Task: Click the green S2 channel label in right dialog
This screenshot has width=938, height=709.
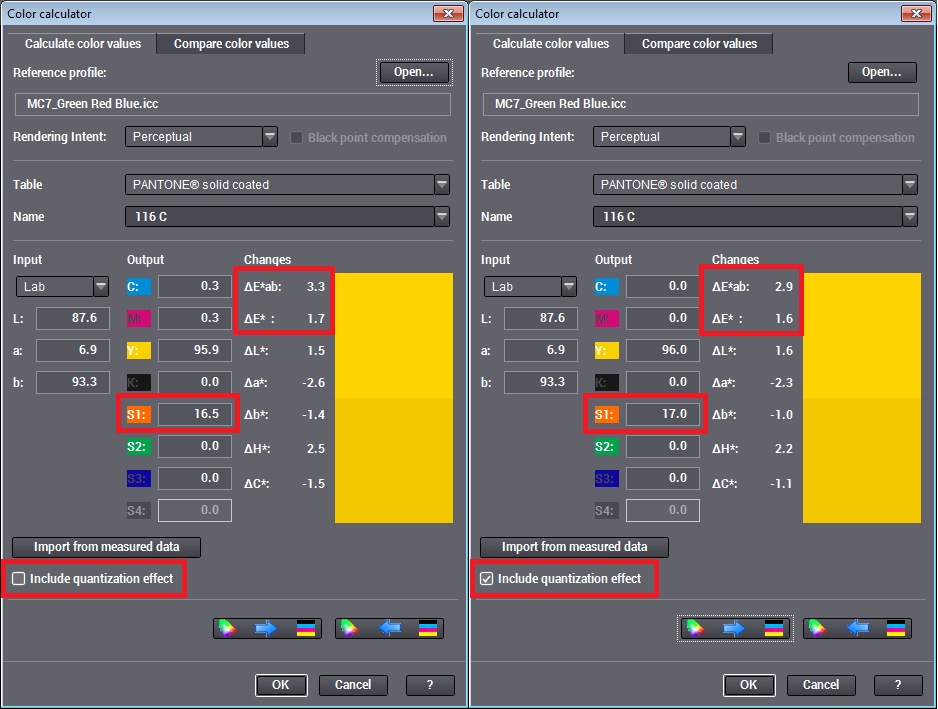Action: pos(607,446)
